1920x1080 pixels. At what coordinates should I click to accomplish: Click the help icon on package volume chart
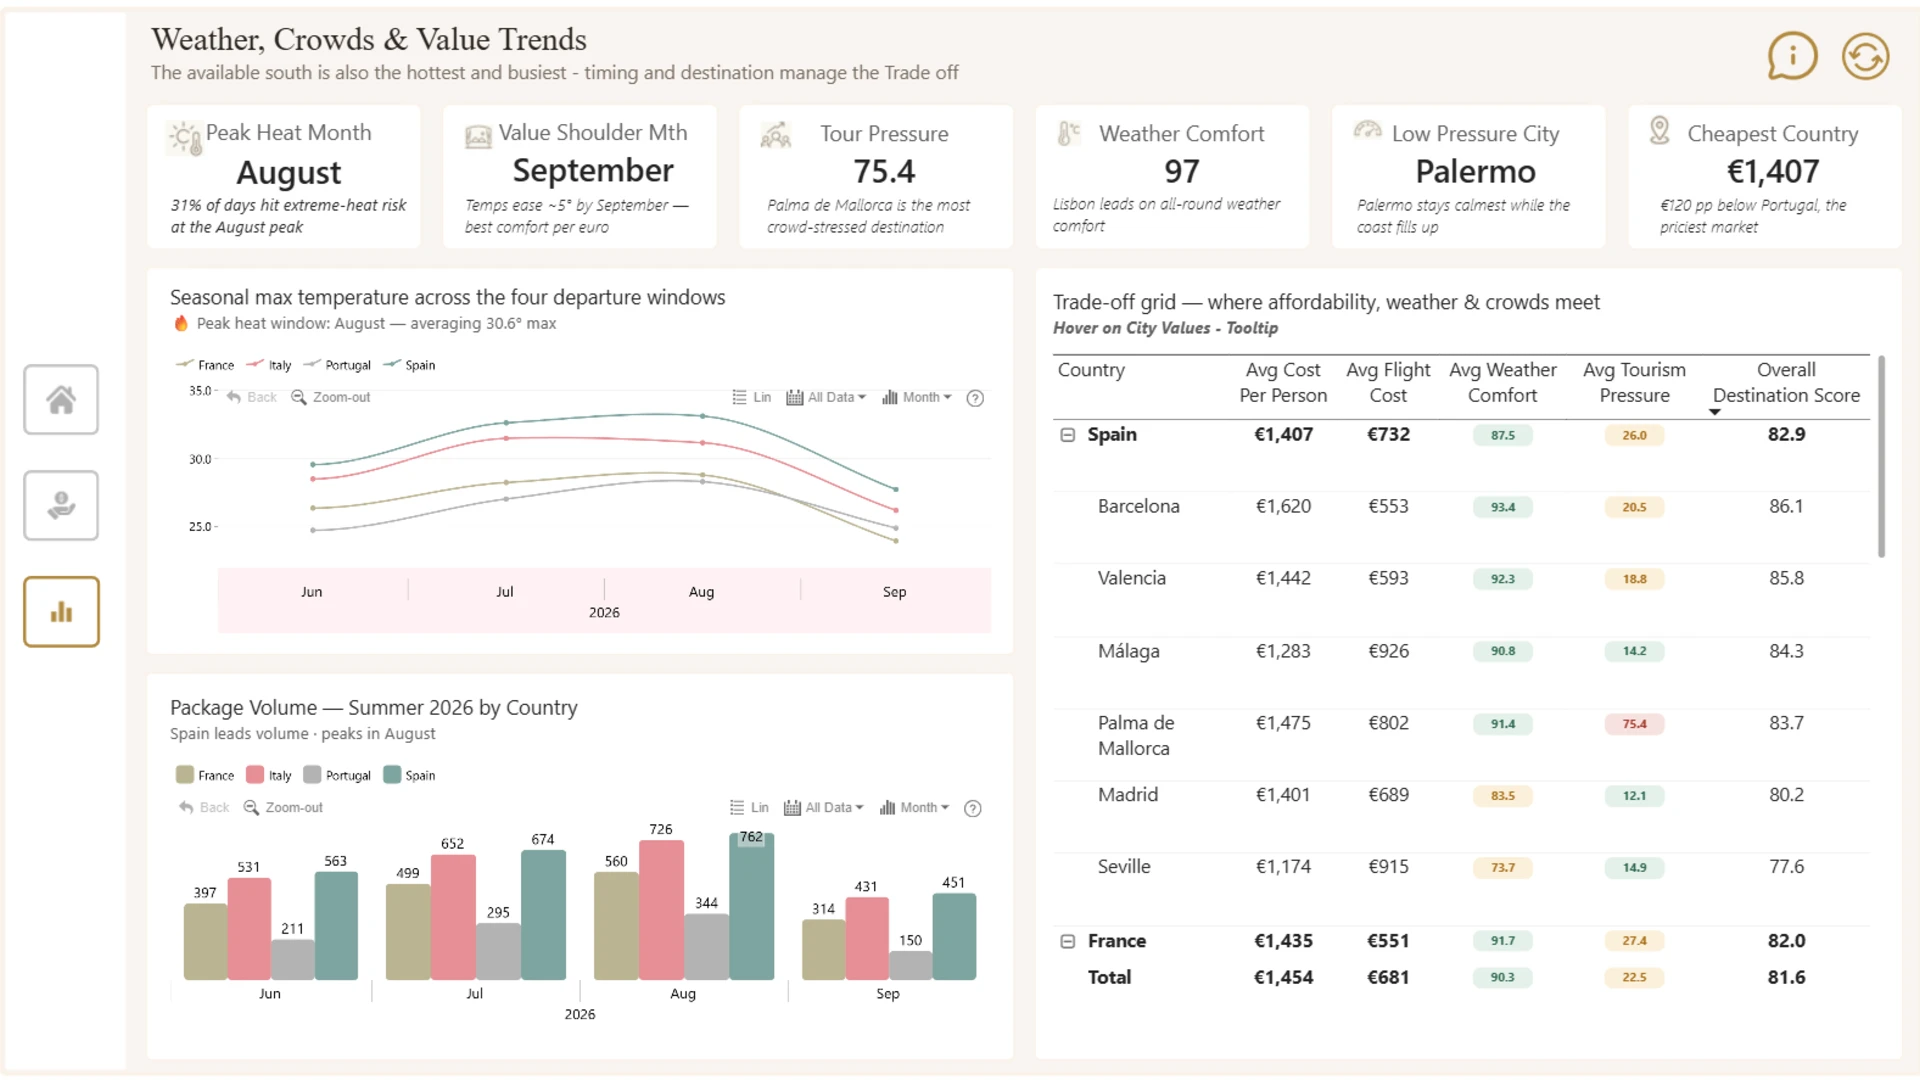pos(972,808)
